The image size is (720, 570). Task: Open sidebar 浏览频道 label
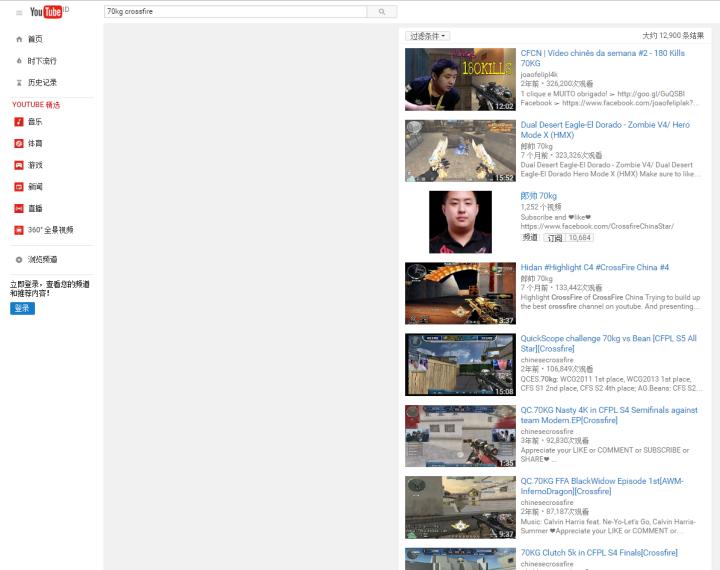pyautogui.click(x=42, y=260)
